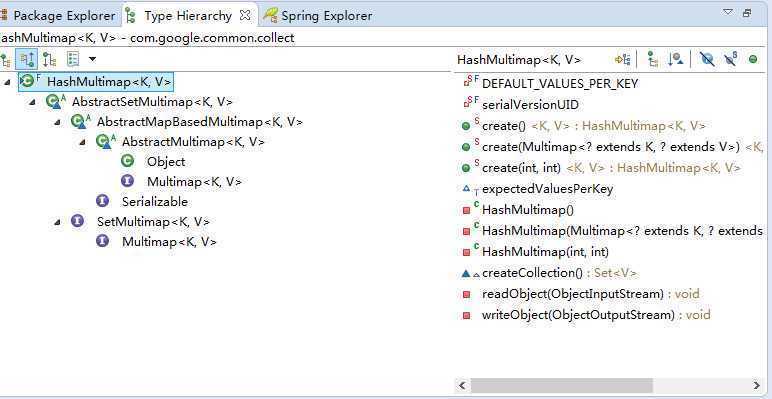The height and width of the screenshot is (399, 772).
Task: Click the SetMultimap interface icon
Action: pyautogui.click(x=77, y=221)
